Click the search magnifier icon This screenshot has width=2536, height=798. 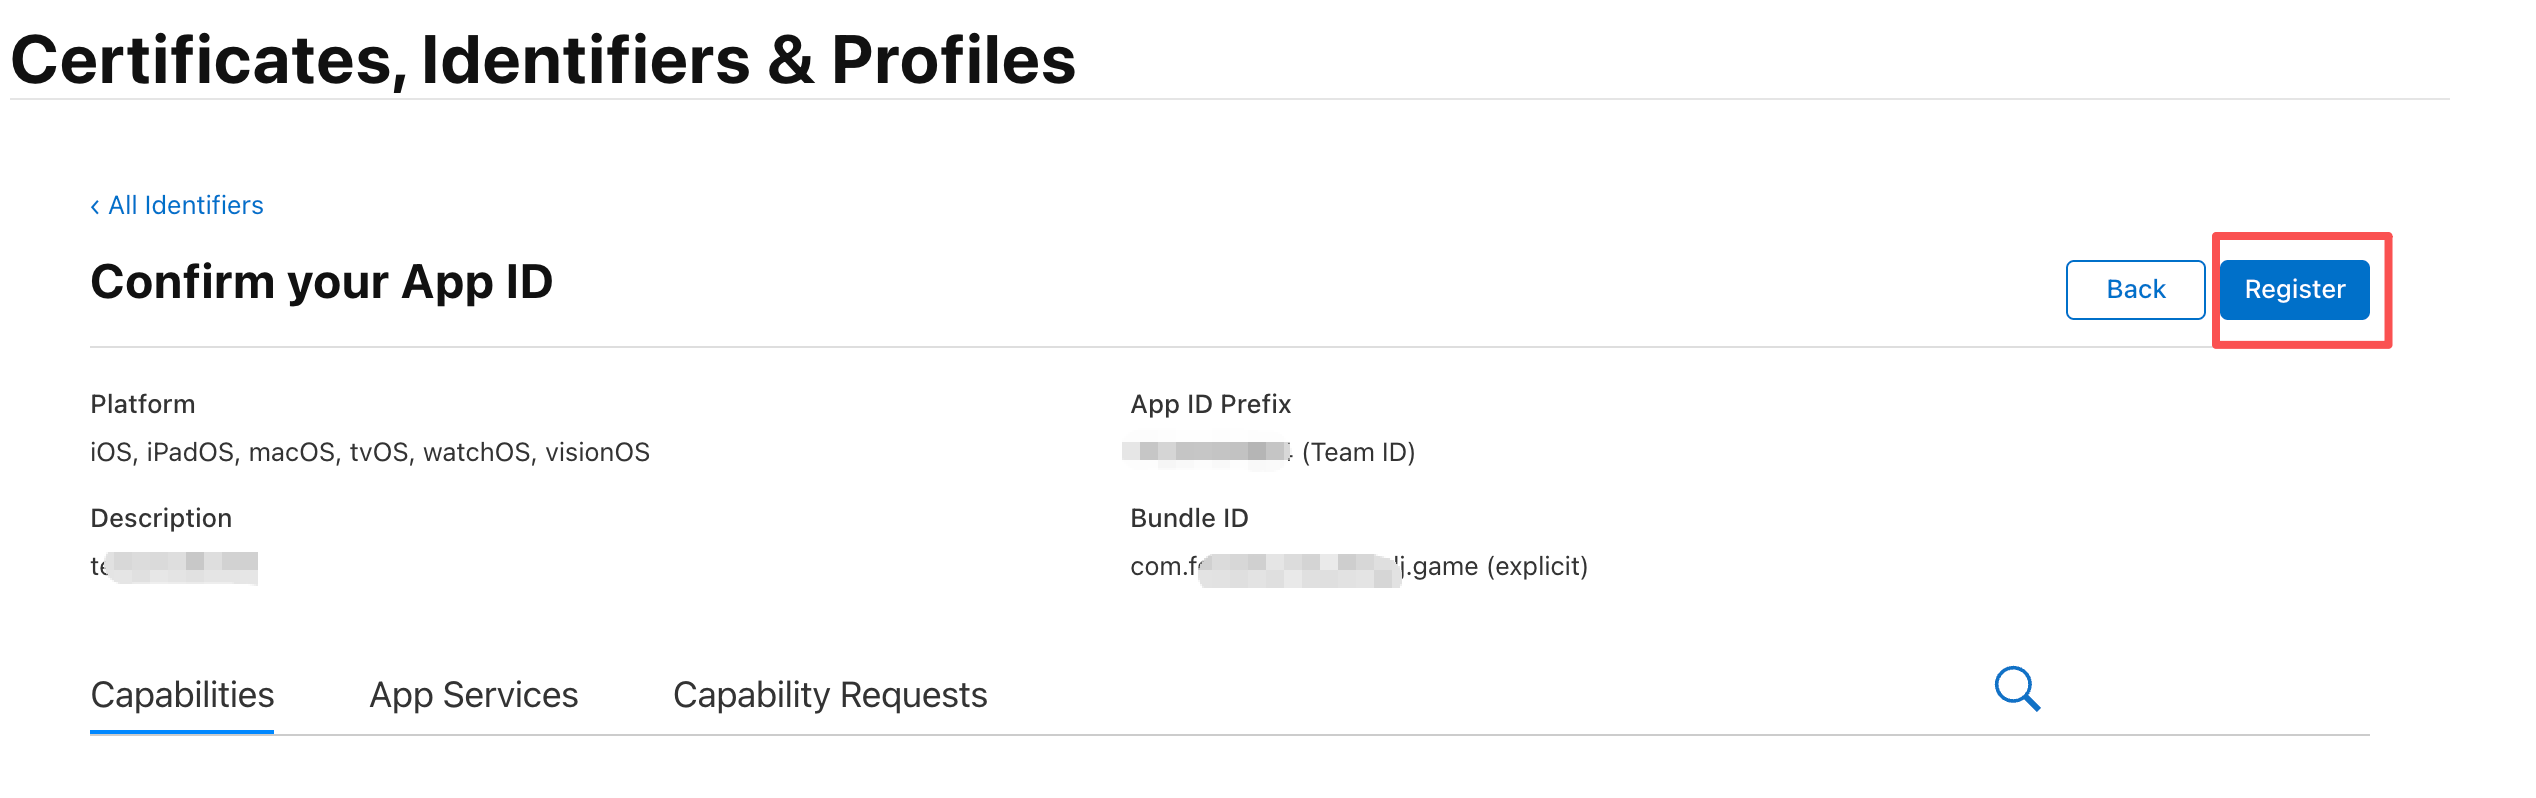2017,689
